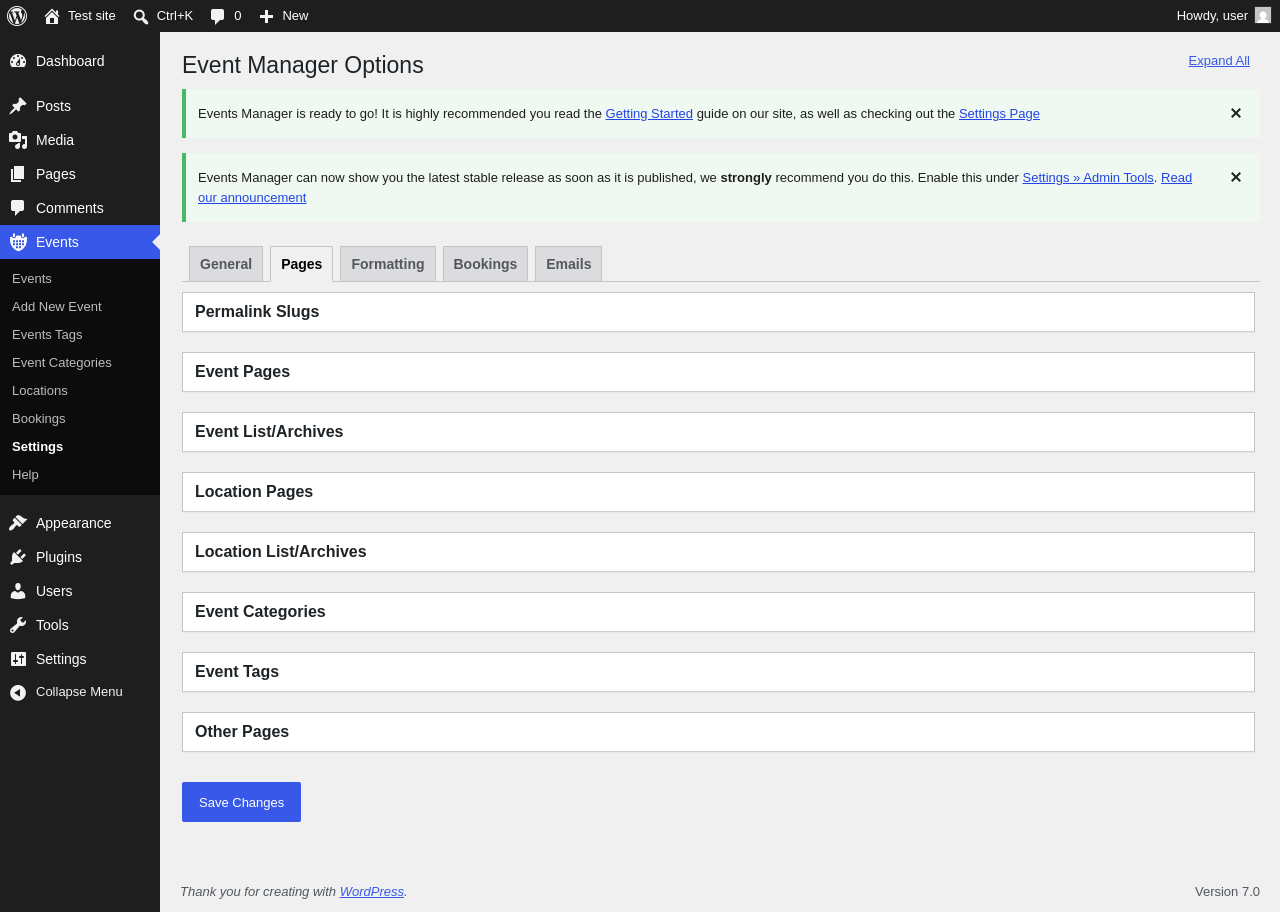Click the Version 7.0 footer text
Image resolution: width=1280 pixels, height=912 pixels.
coord(1227,891)
